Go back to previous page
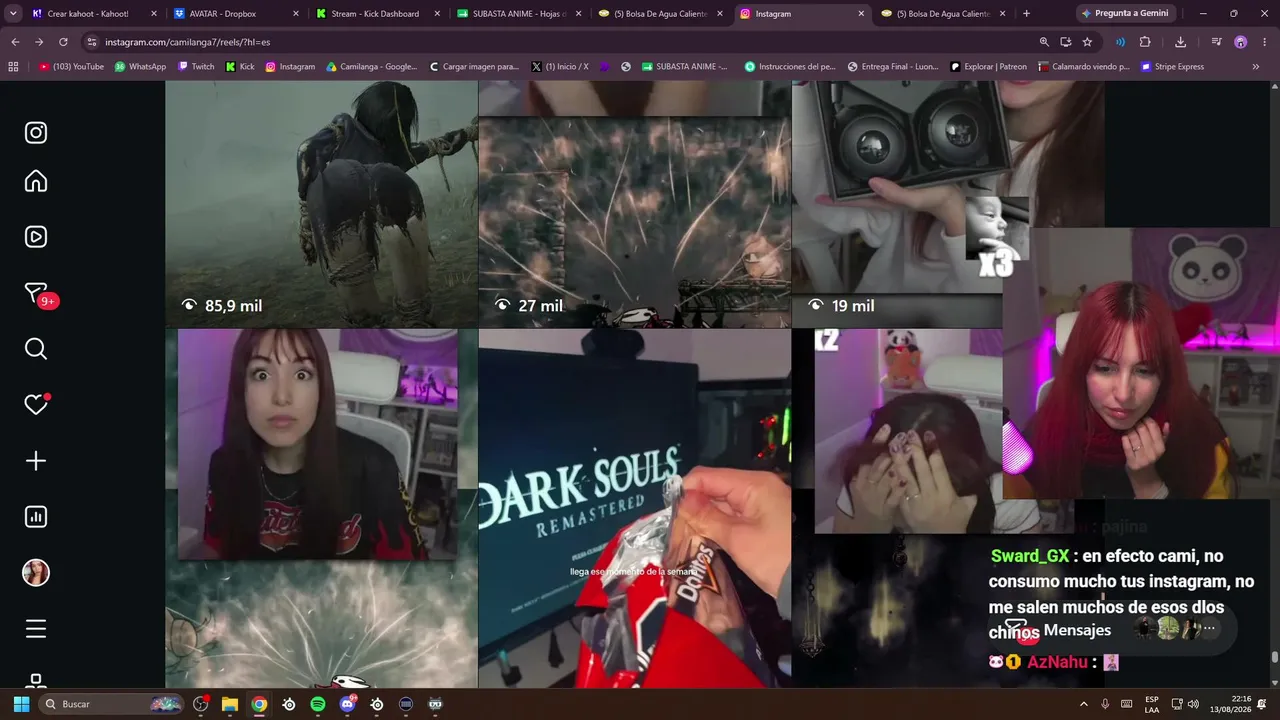Screen dimensions: 1280x720 pos(15,42)
